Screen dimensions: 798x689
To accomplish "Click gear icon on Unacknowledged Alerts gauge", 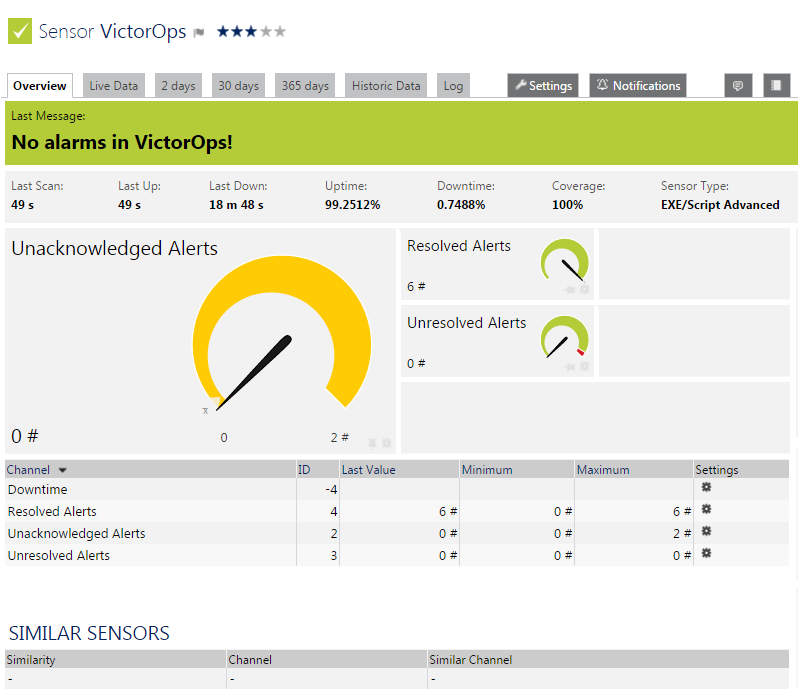I will coord(387,443).
